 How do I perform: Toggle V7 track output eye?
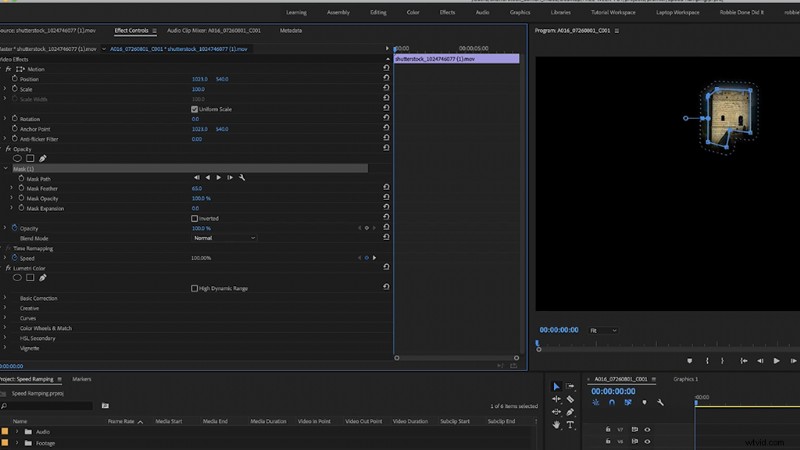pos(647,430)
